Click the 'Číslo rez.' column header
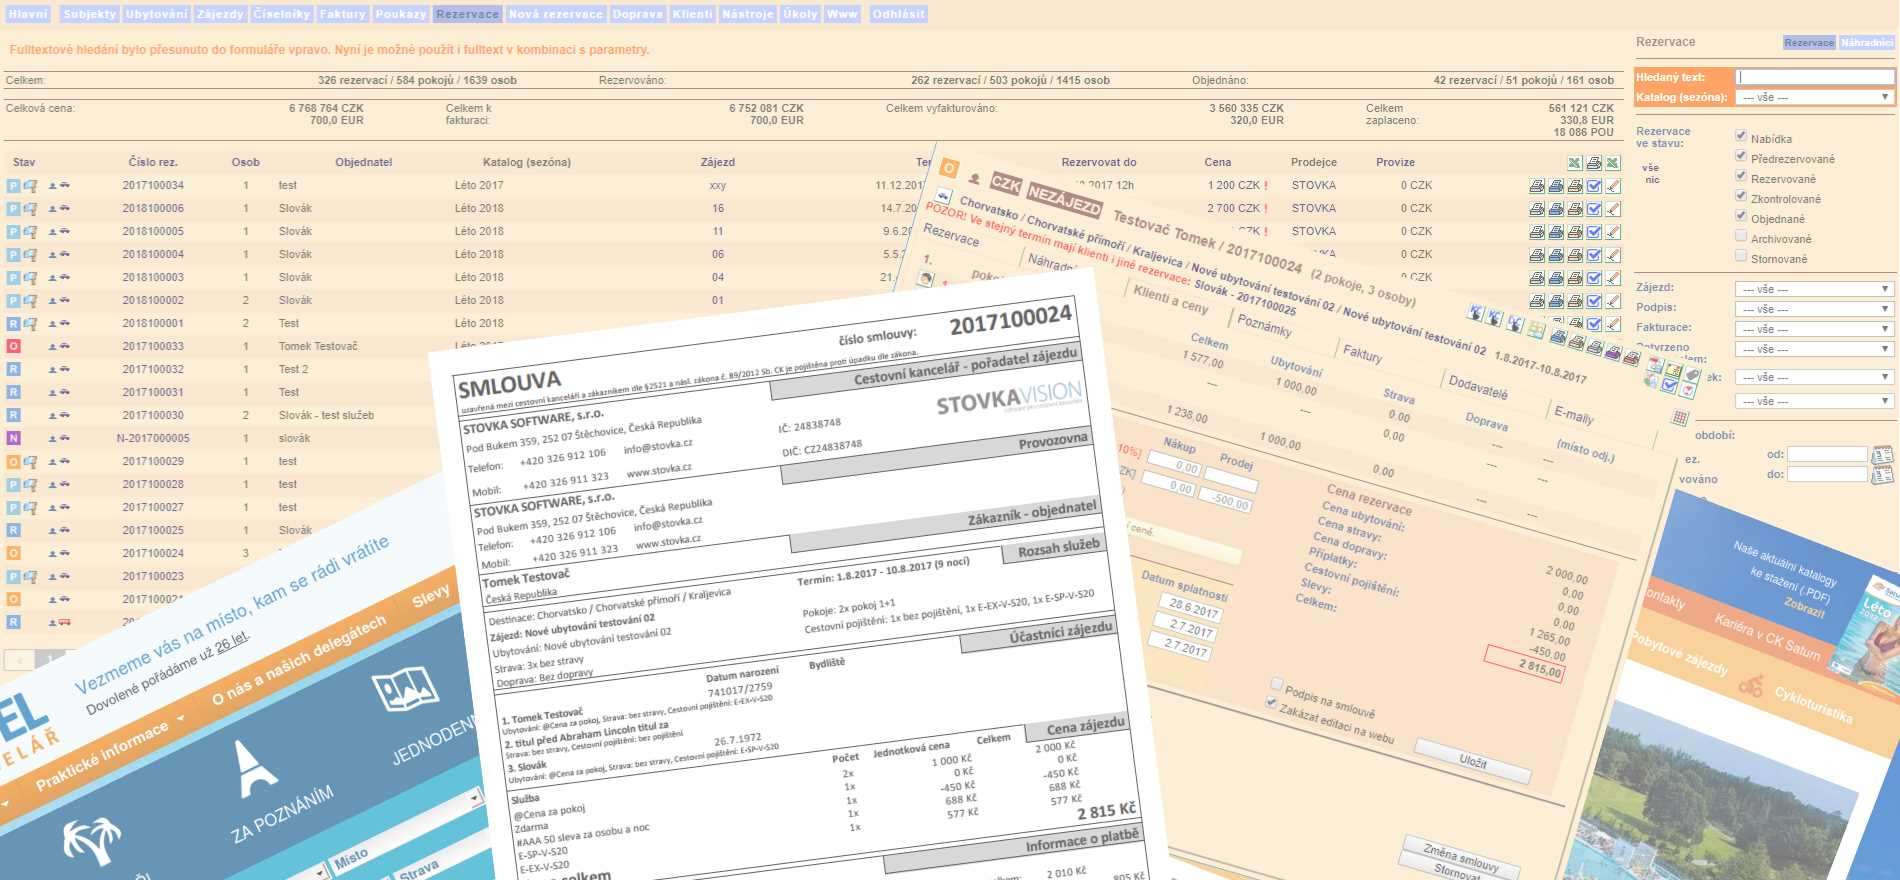 point(153,162)
